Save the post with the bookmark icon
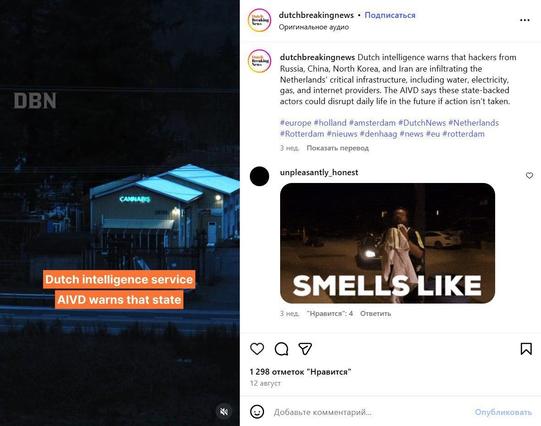 526,349
